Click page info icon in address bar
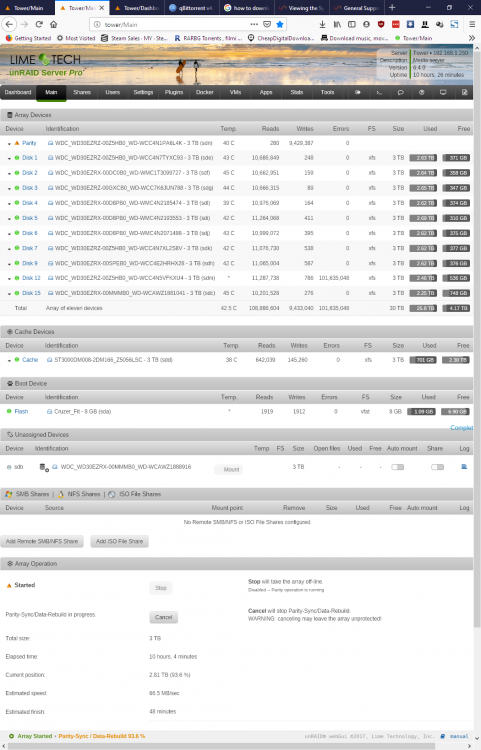Viewport: 481px width, 750px height. click(x=97, y=24)
